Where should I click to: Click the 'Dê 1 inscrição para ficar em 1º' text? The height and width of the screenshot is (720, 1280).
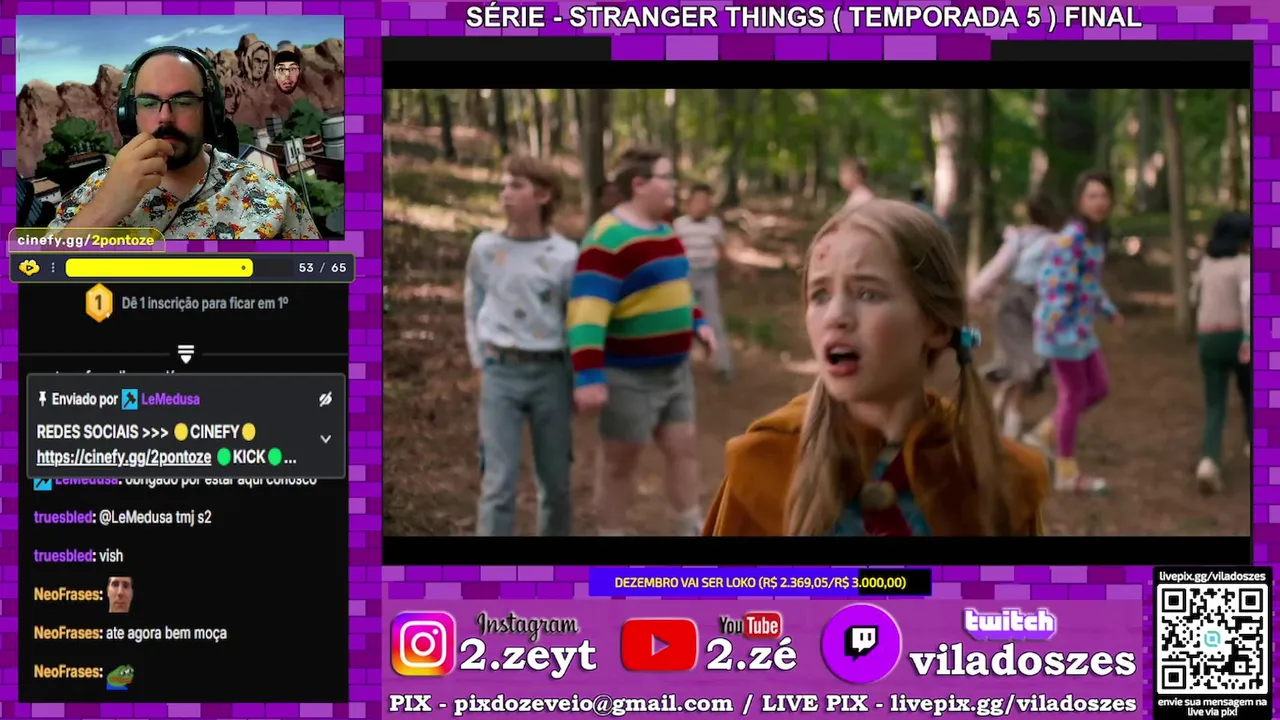205,302
